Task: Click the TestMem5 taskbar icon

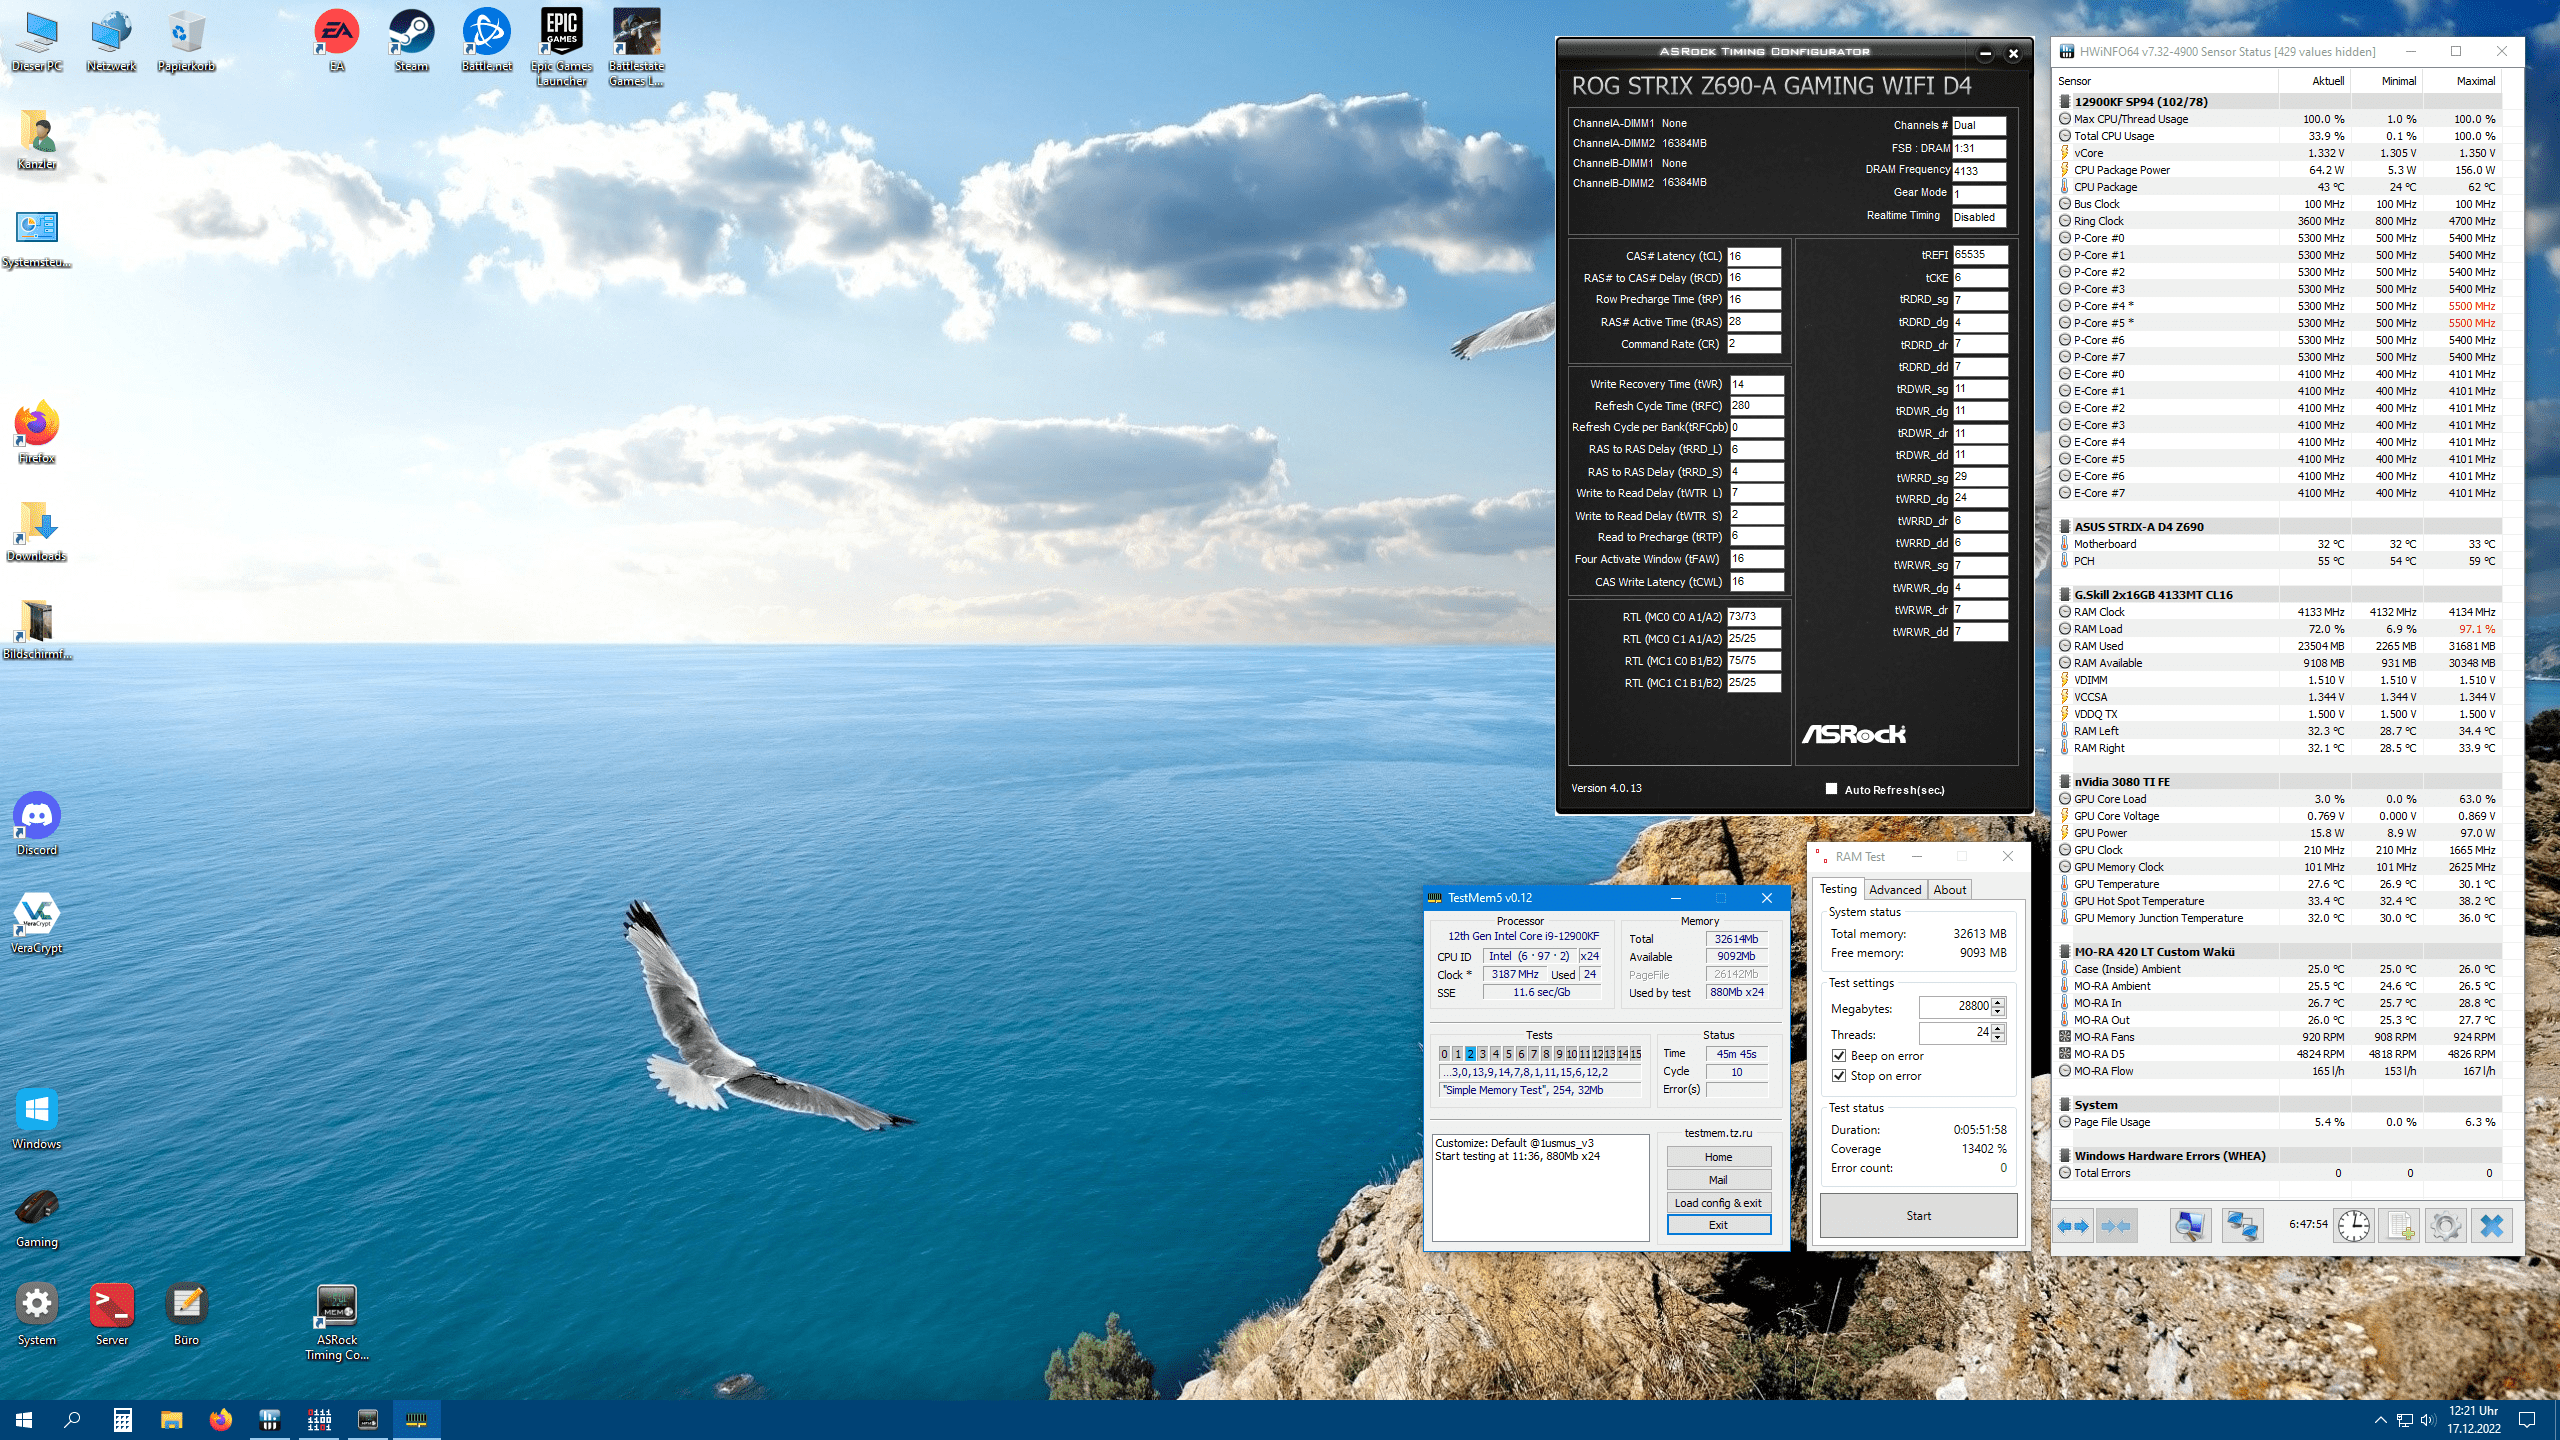Action: click(416, 1419)
